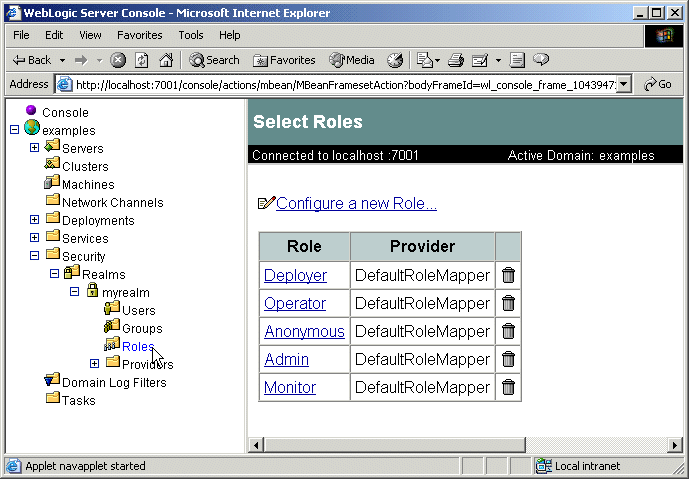Image resolution: width=689 pixels, height=479 pixels.
Task: Open the Back history dropdown arrow
Action: (62, 60)
